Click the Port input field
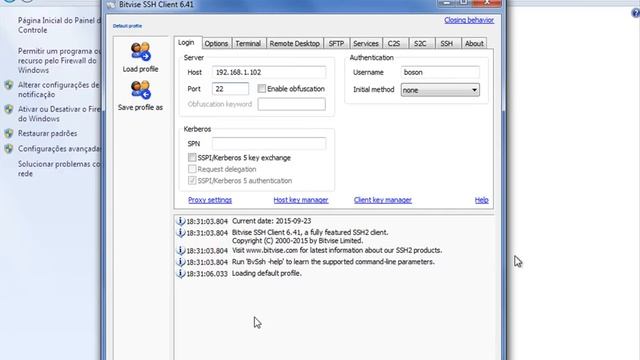The image size is (640, 360). click(230, 89)
